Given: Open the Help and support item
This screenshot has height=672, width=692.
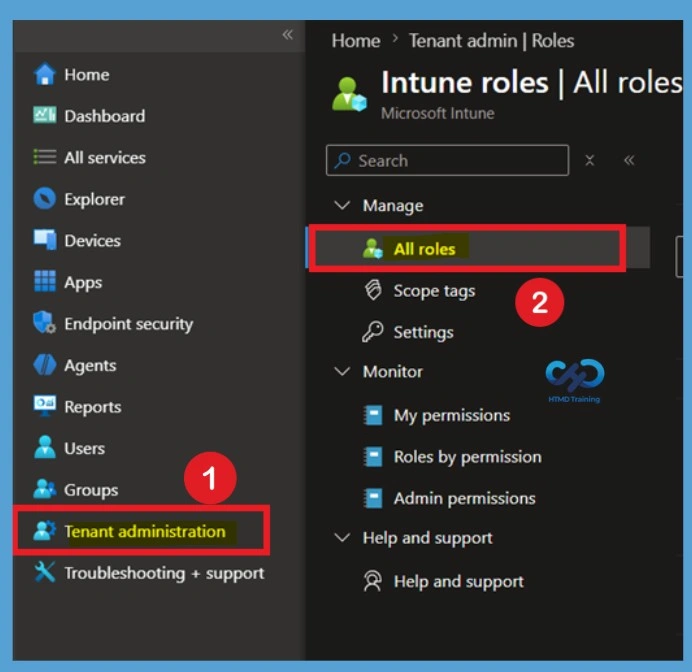Looking at the screenshot, I should point(459,581).
